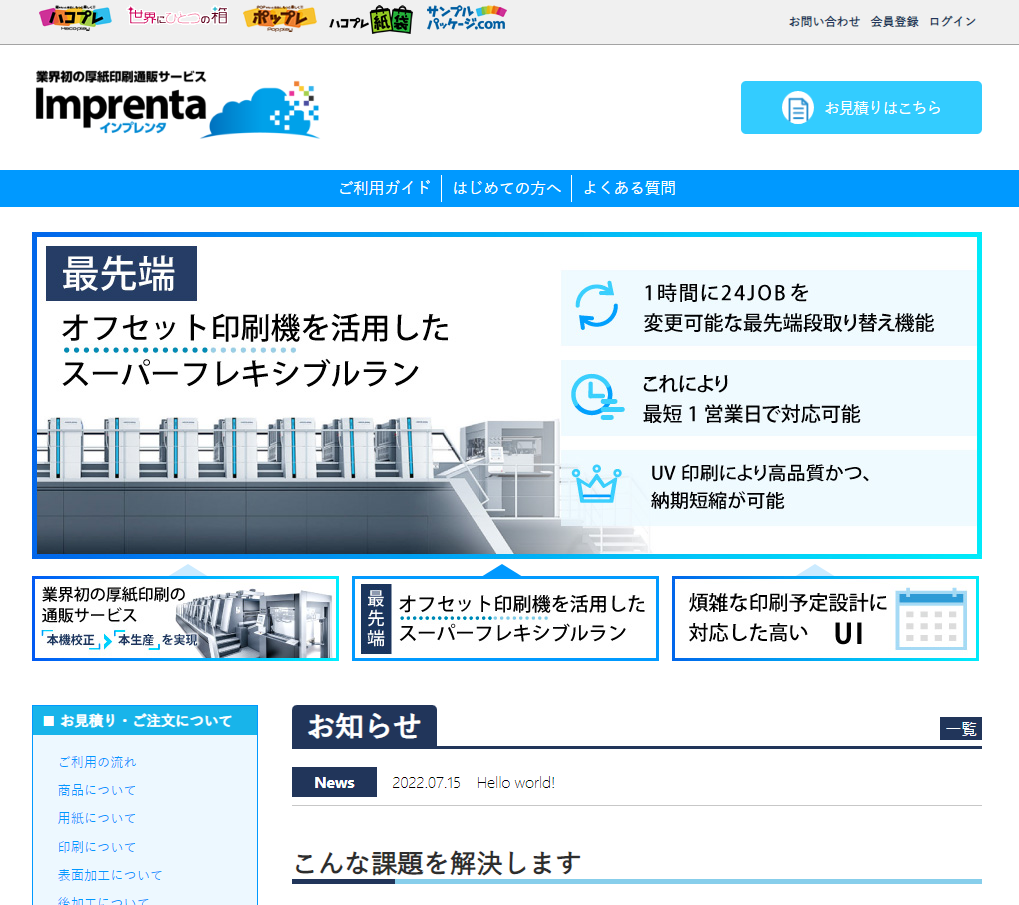The width and height of the screenshot is (1019, 905).
Task: Click the crown icon beside UV印刷
Action: [596, 485]
